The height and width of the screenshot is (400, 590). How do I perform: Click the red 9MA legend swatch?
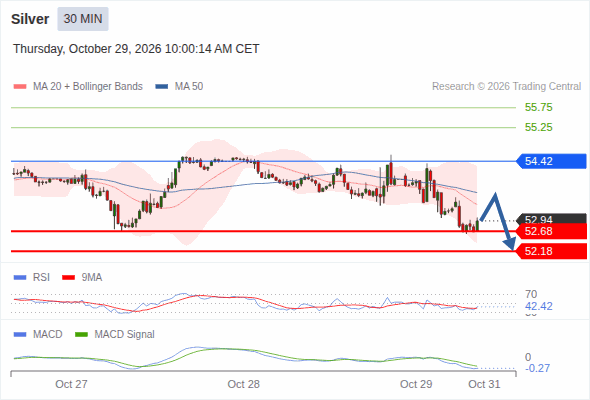[68, 278]
